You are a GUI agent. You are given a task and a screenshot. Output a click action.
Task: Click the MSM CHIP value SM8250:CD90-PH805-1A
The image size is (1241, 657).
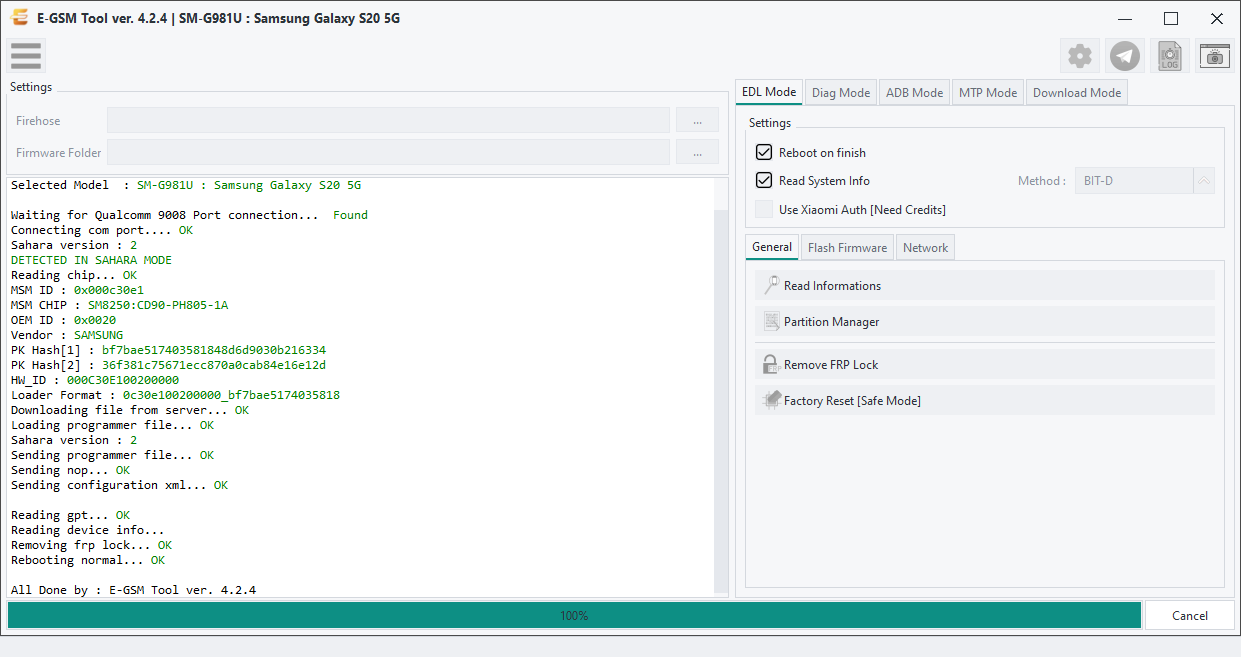[x=158, y=305]
